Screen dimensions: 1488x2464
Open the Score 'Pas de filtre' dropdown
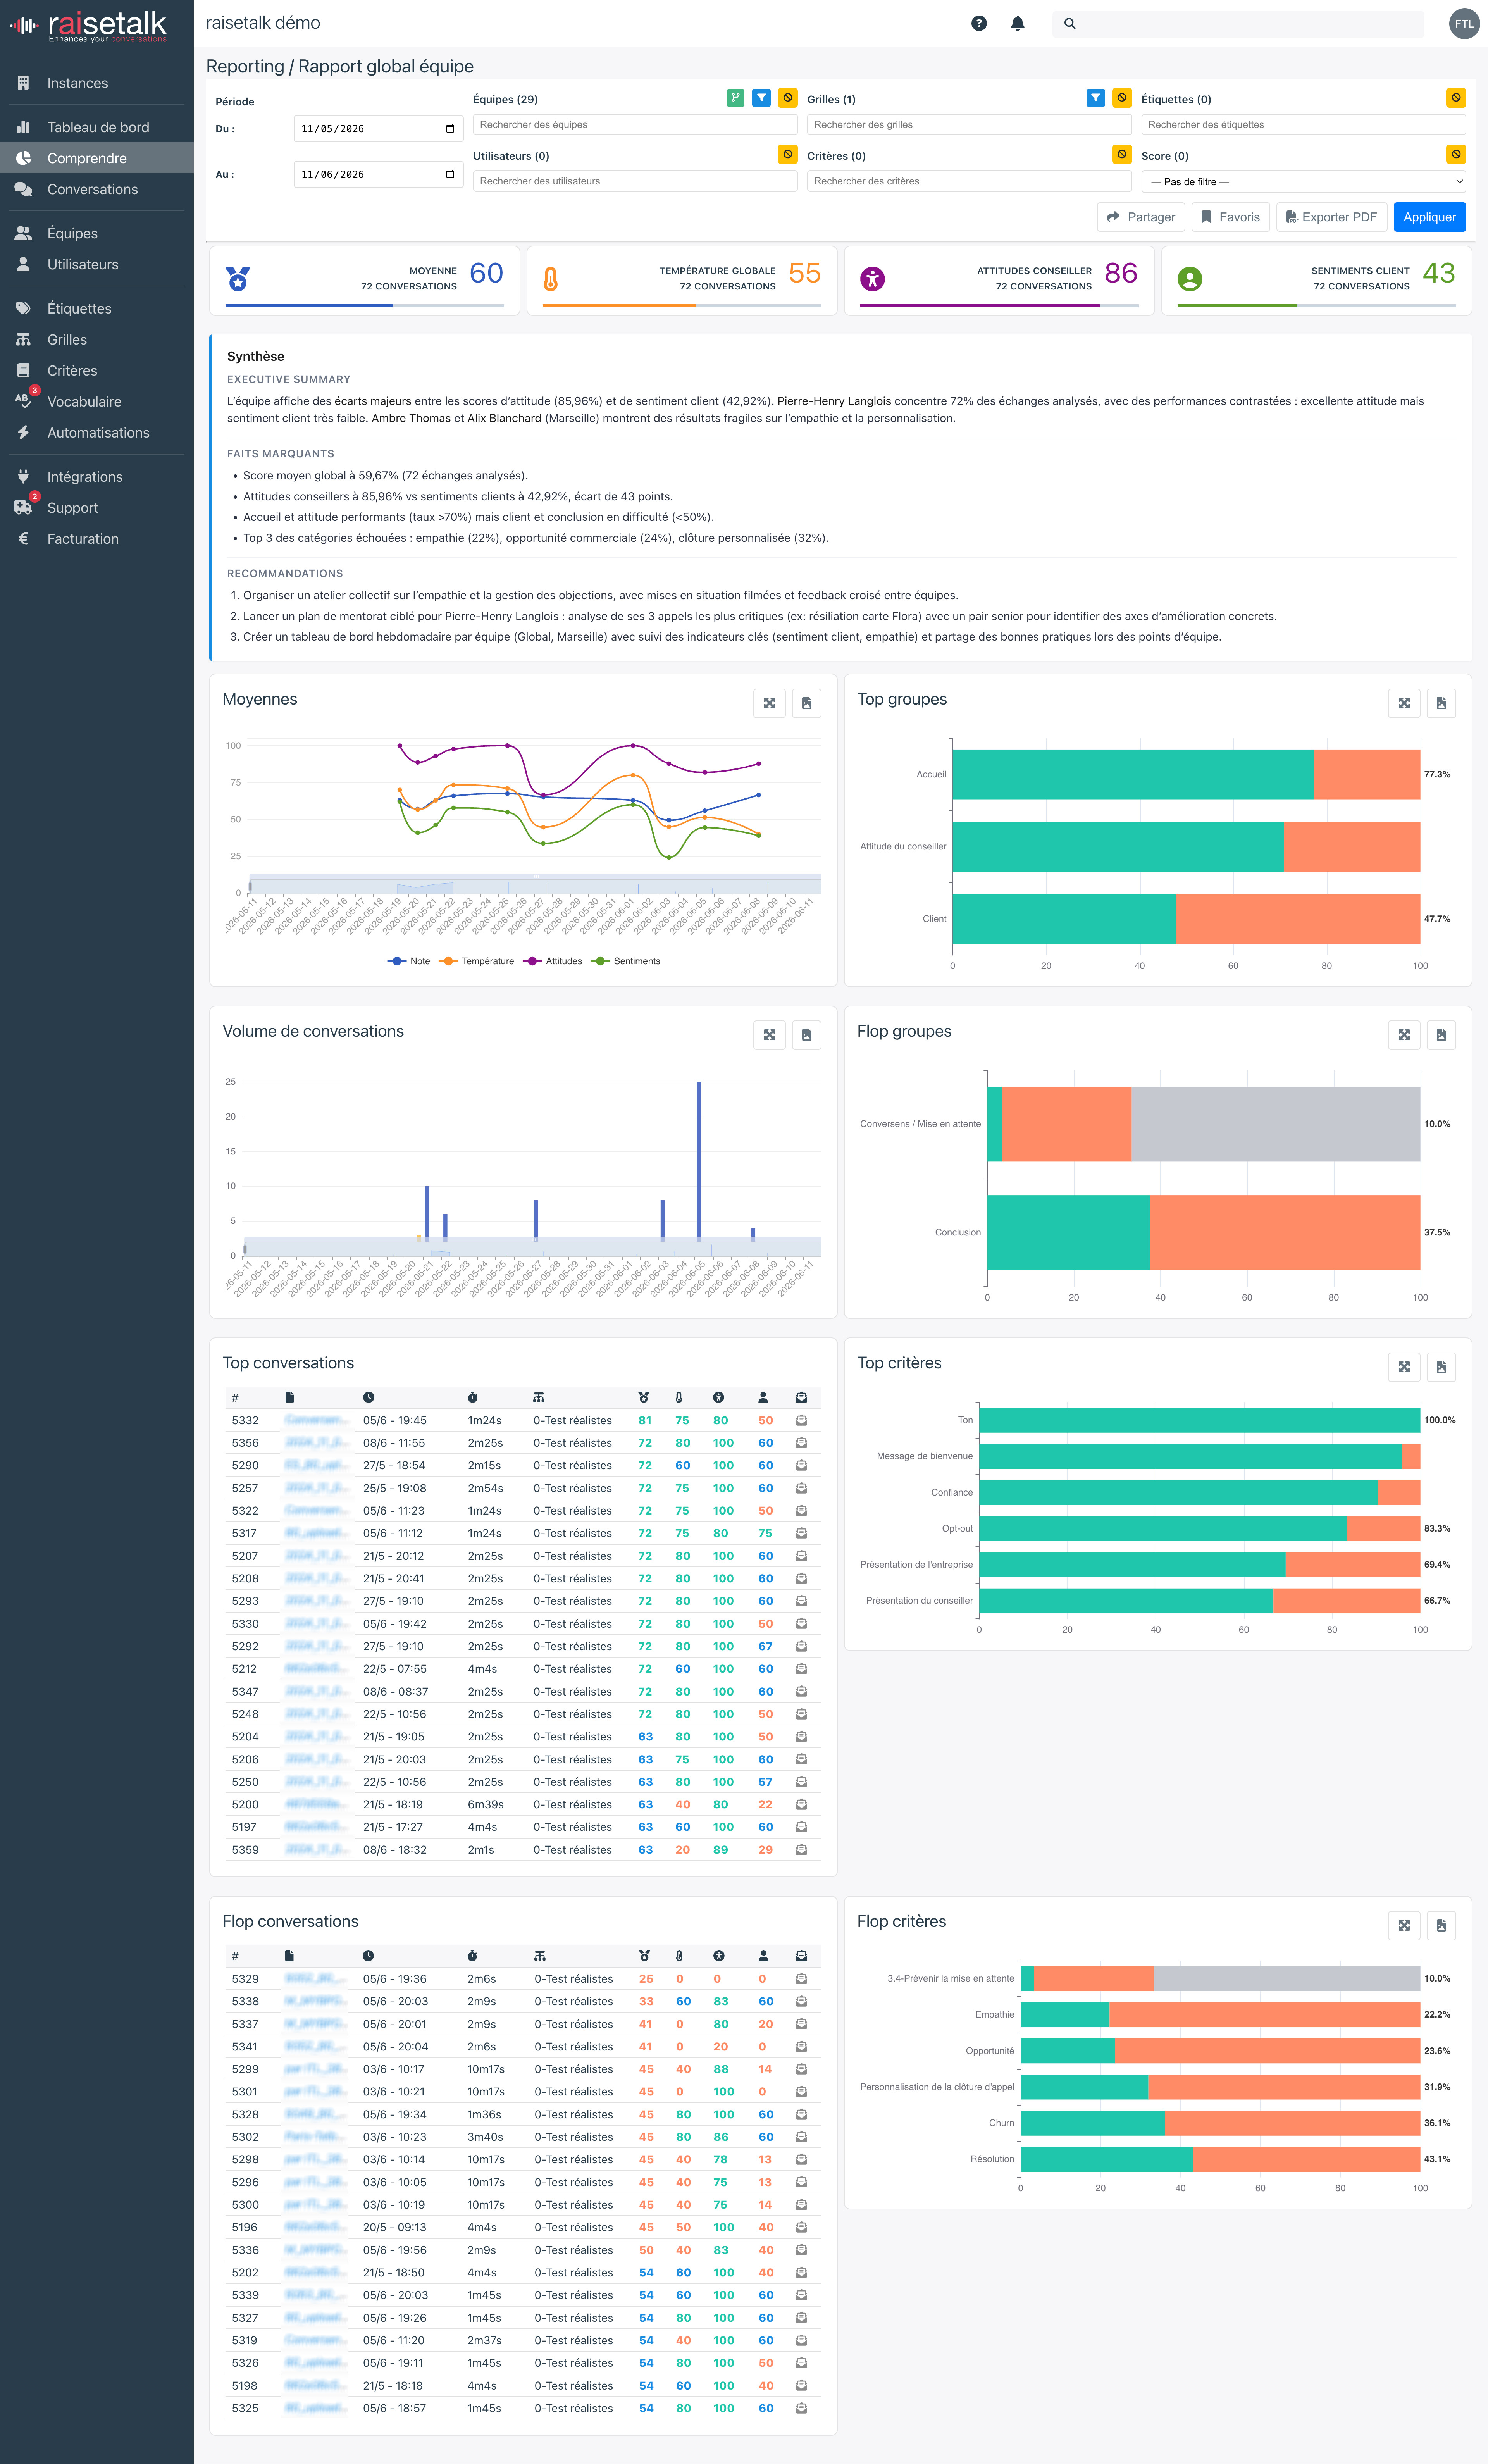(x=1303, y=182)
